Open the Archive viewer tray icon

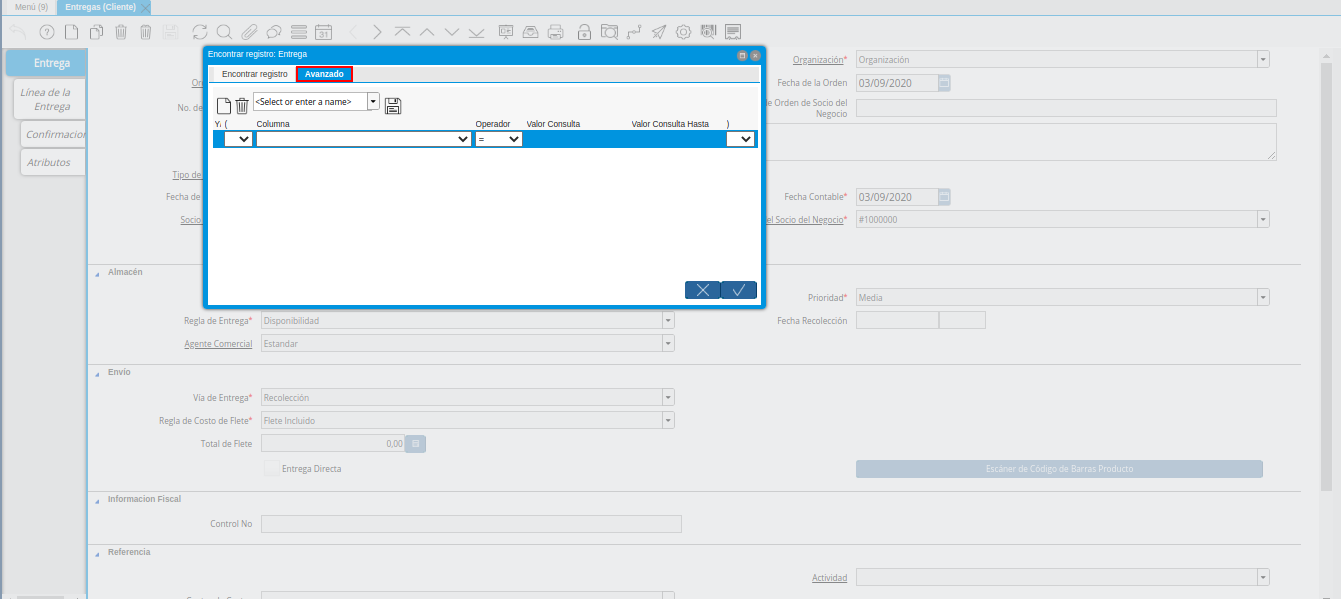(531, 32)
